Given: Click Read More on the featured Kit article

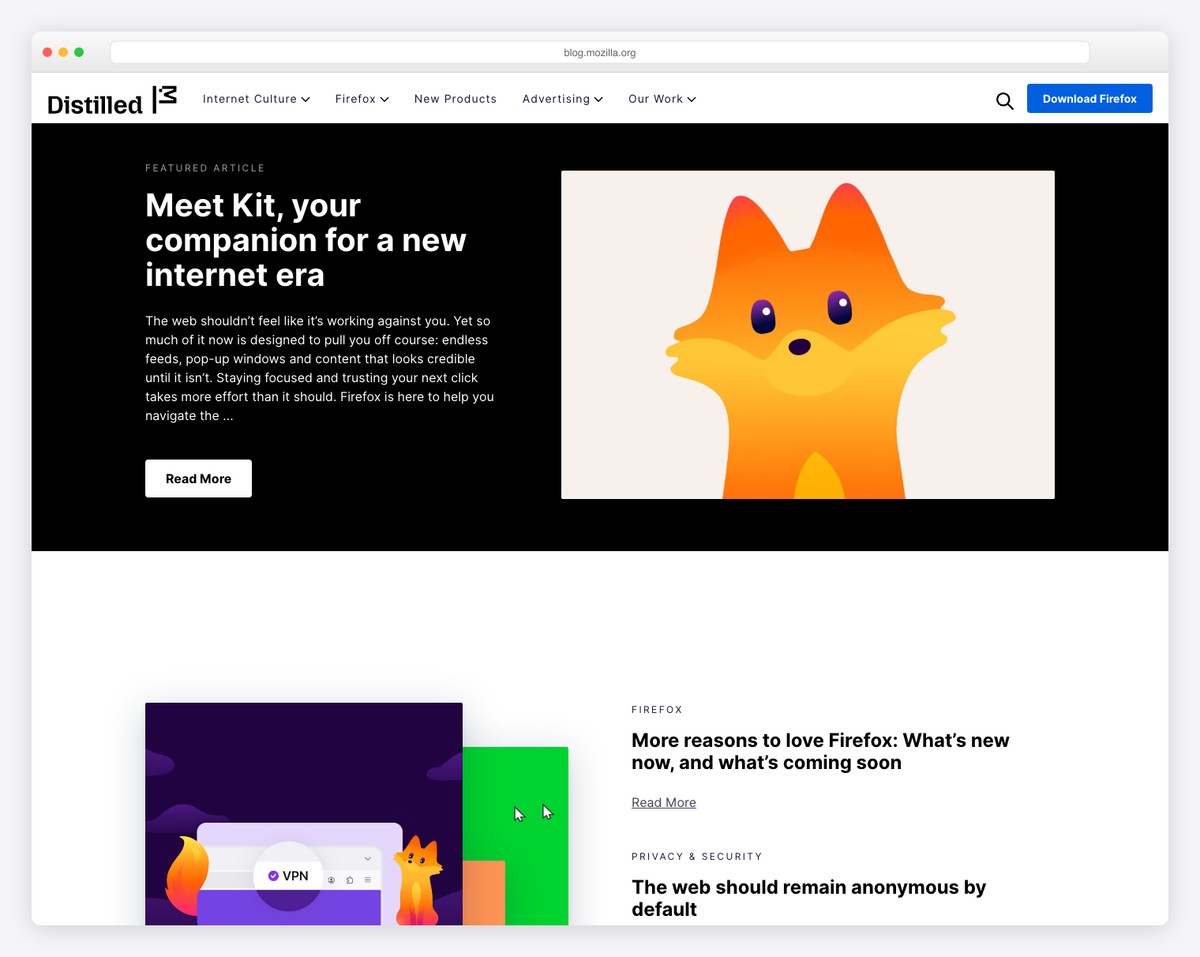Looking at the screenshot, I should tap(198, 478).
